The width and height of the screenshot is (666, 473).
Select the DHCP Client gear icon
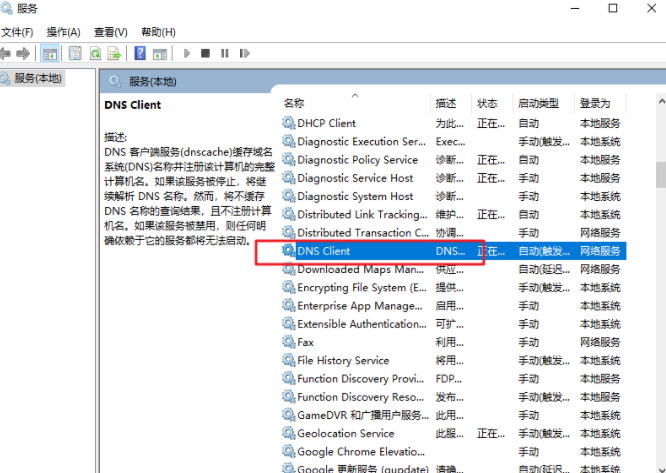289,123
